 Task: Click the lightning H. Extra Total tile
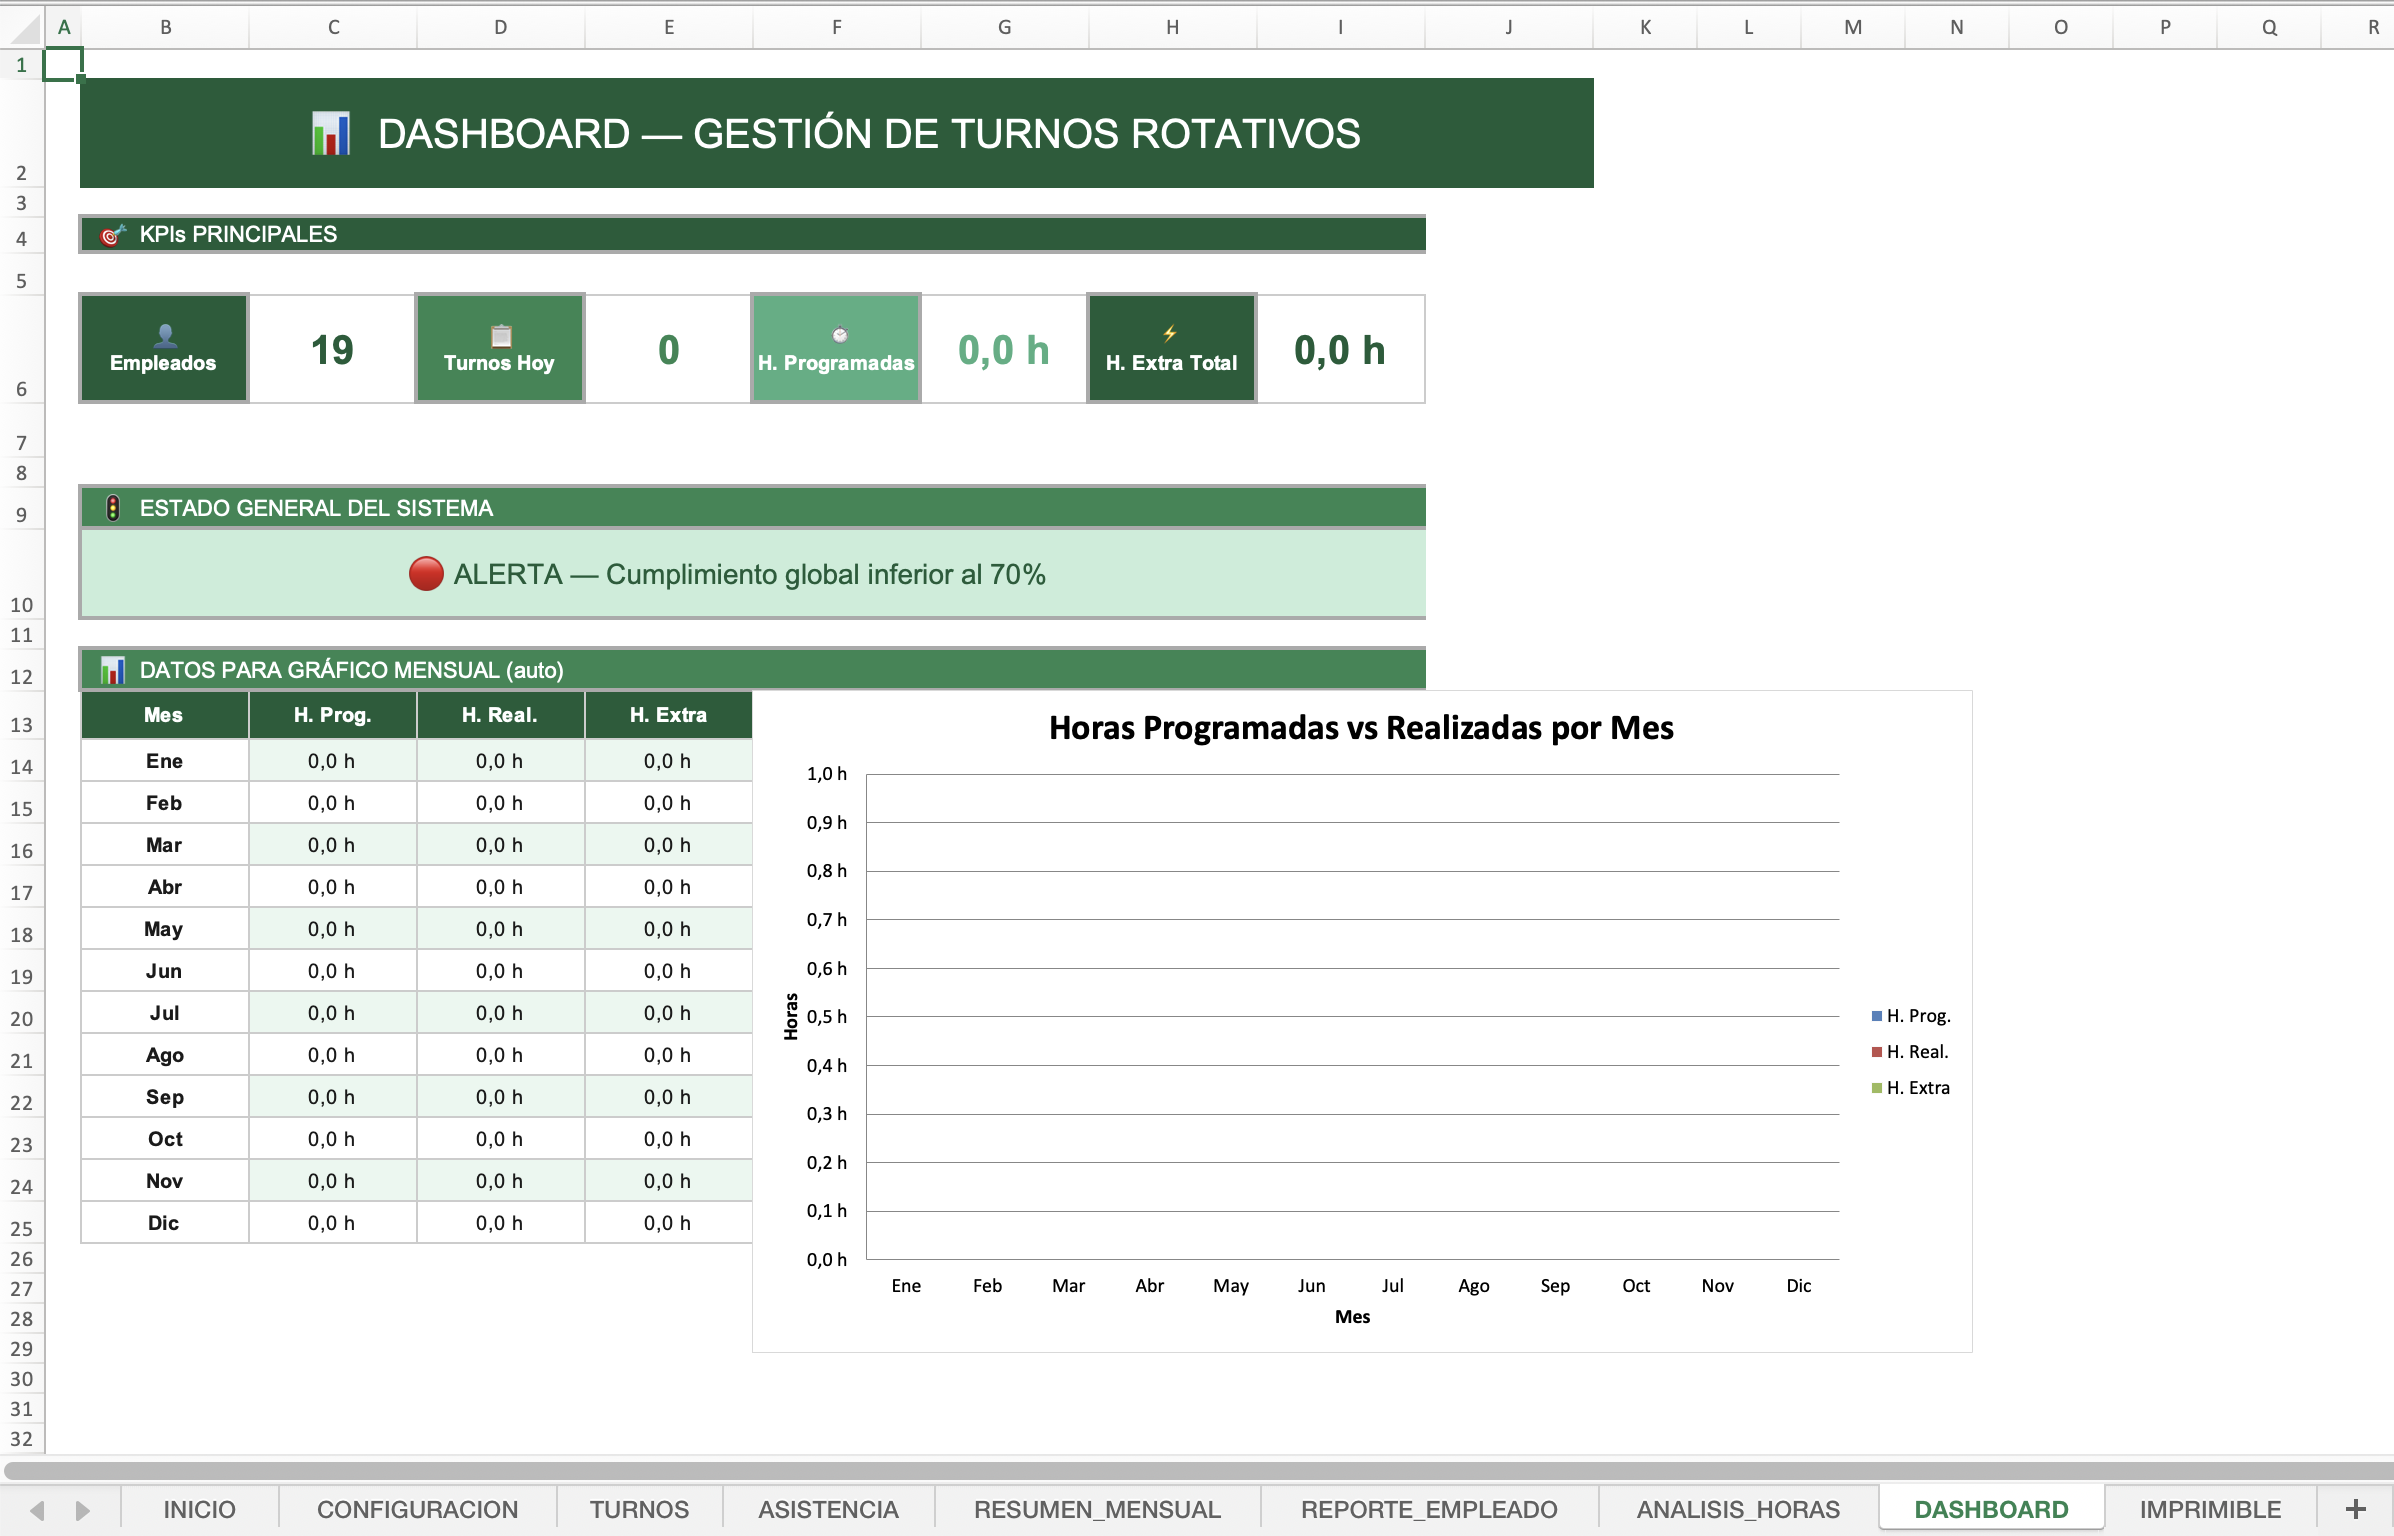(x=1171, y=349)
